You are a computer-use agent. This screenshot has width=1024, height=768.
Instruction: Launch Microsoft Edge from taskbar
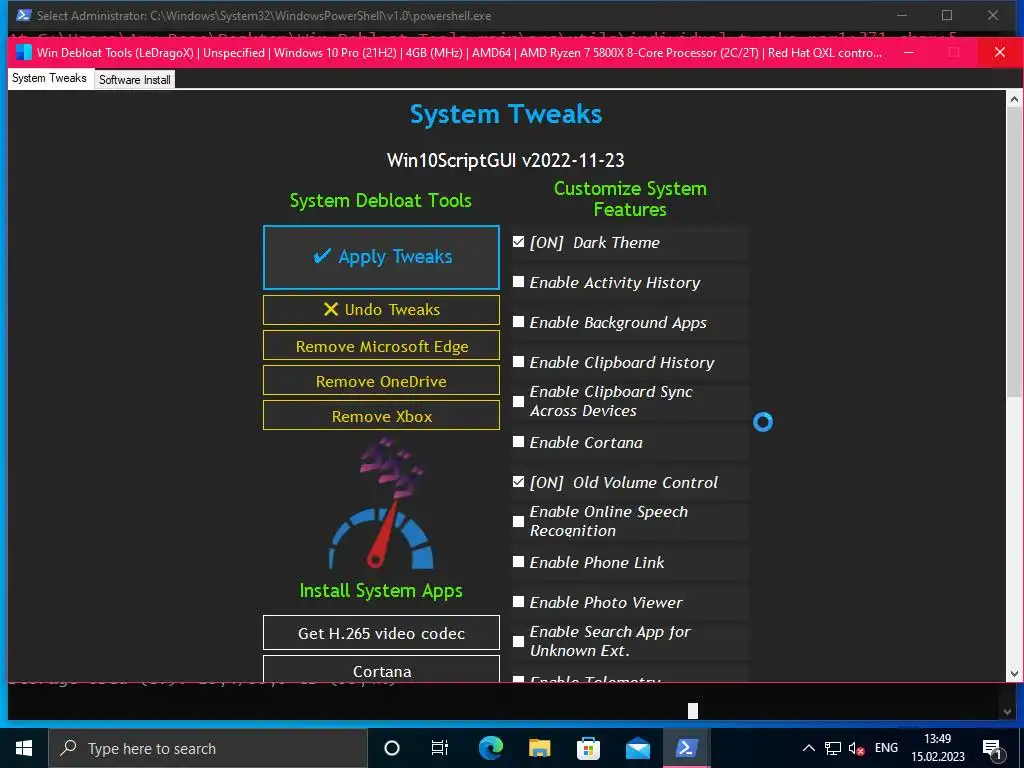[x=491, y=748]
